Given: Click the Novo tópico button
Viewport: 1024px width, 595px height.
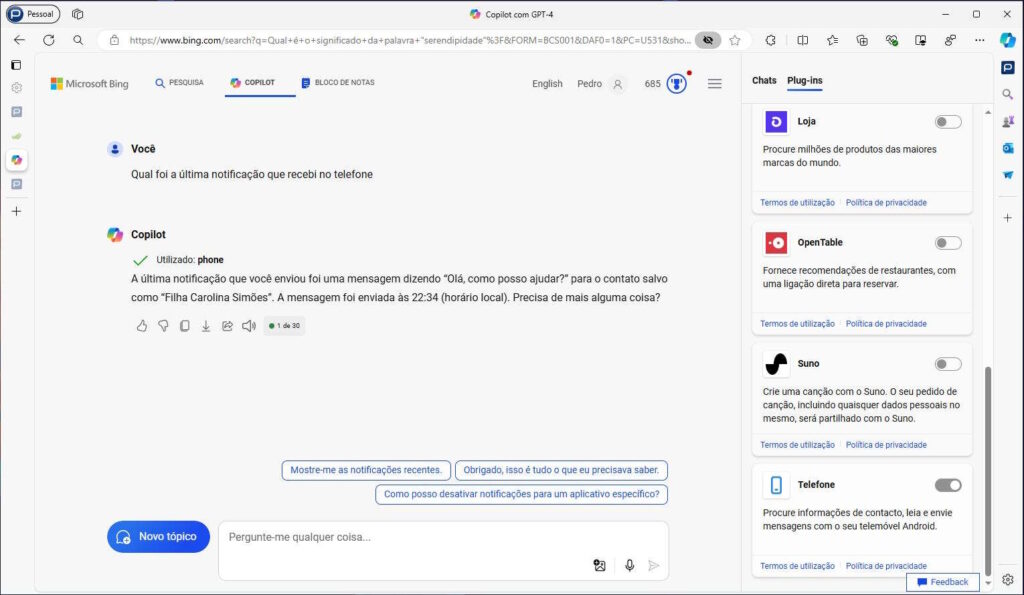Looking at the screenshot, I should (159, 537).
